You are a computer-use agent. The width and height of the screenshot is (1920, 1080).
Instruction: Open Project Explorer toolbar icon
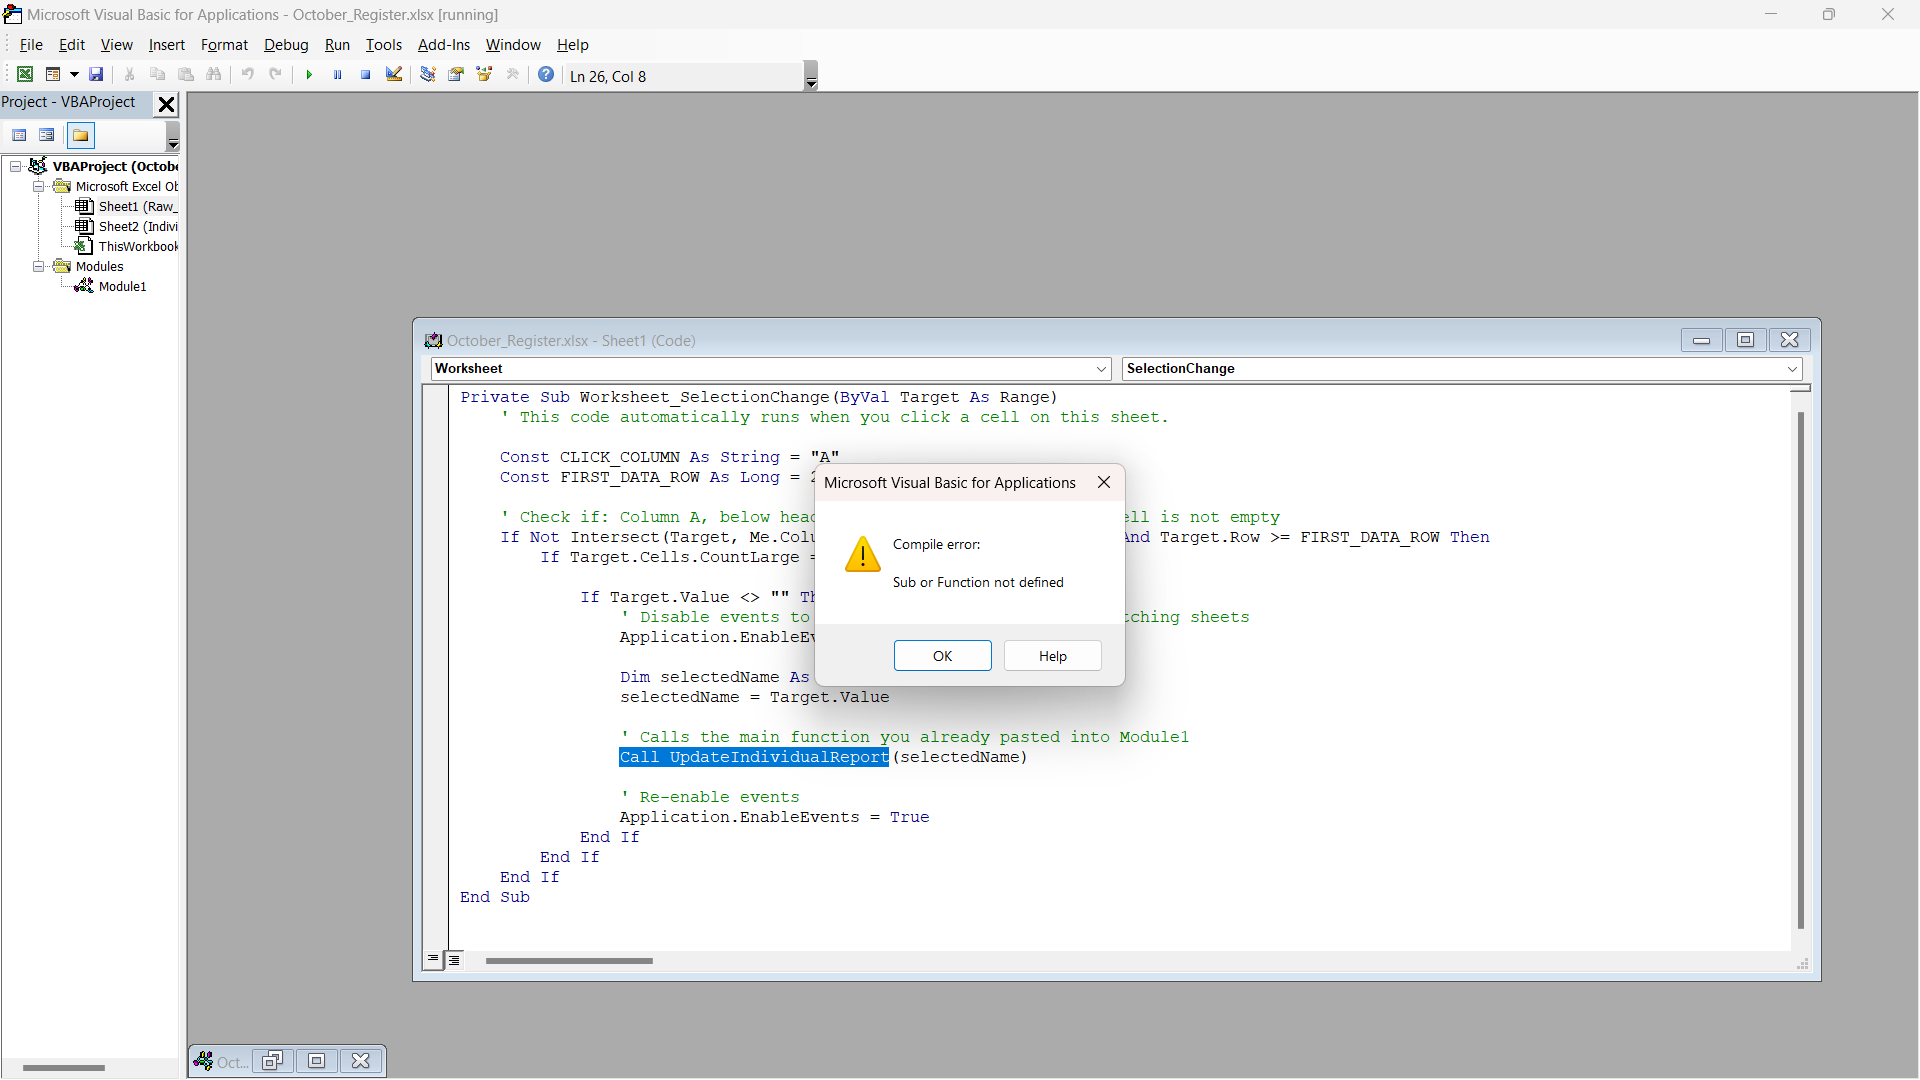428,75
